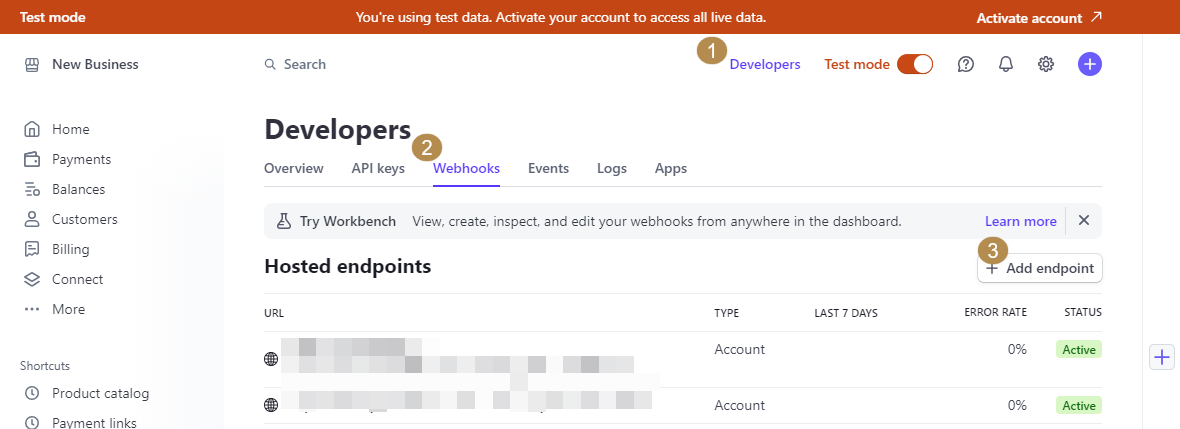Open Connect in the sidebar
The image size is (1180, 429).
click(77, 279)
